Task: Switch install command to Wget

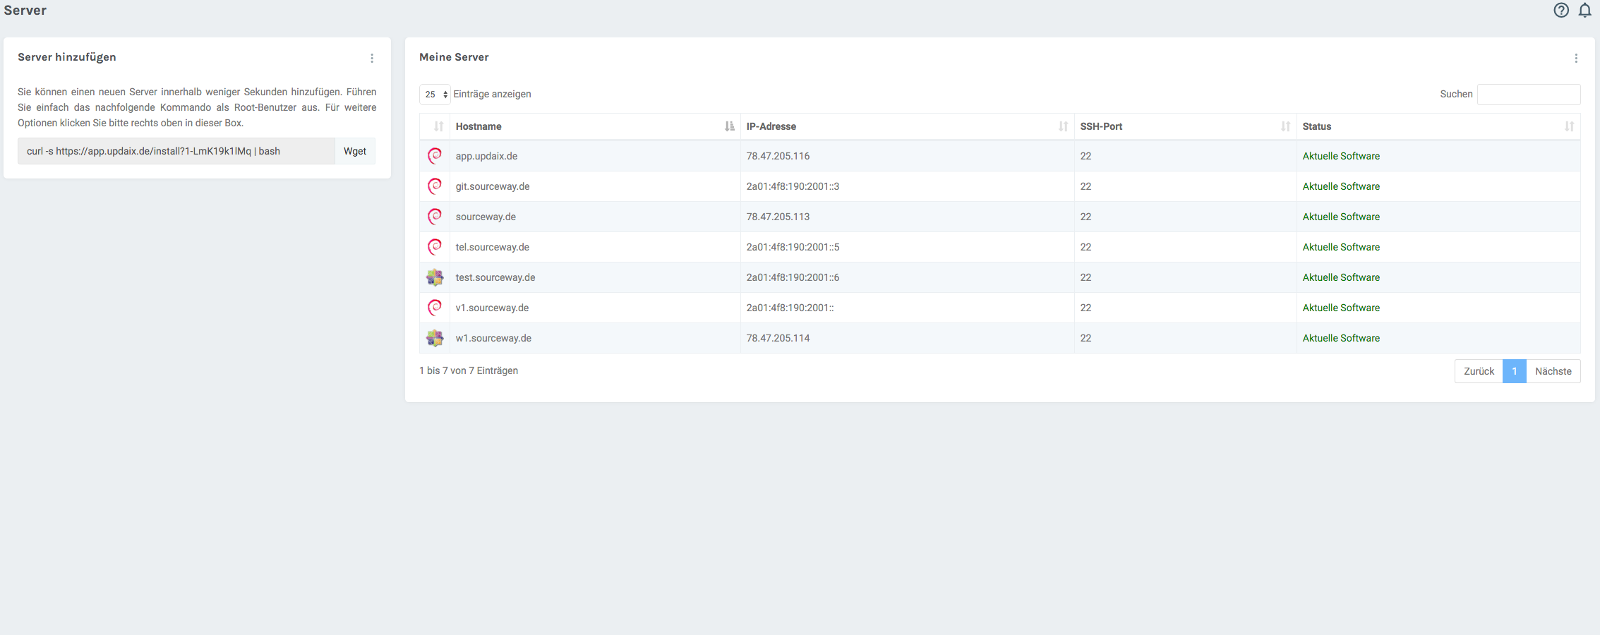Action: [355, 151]
